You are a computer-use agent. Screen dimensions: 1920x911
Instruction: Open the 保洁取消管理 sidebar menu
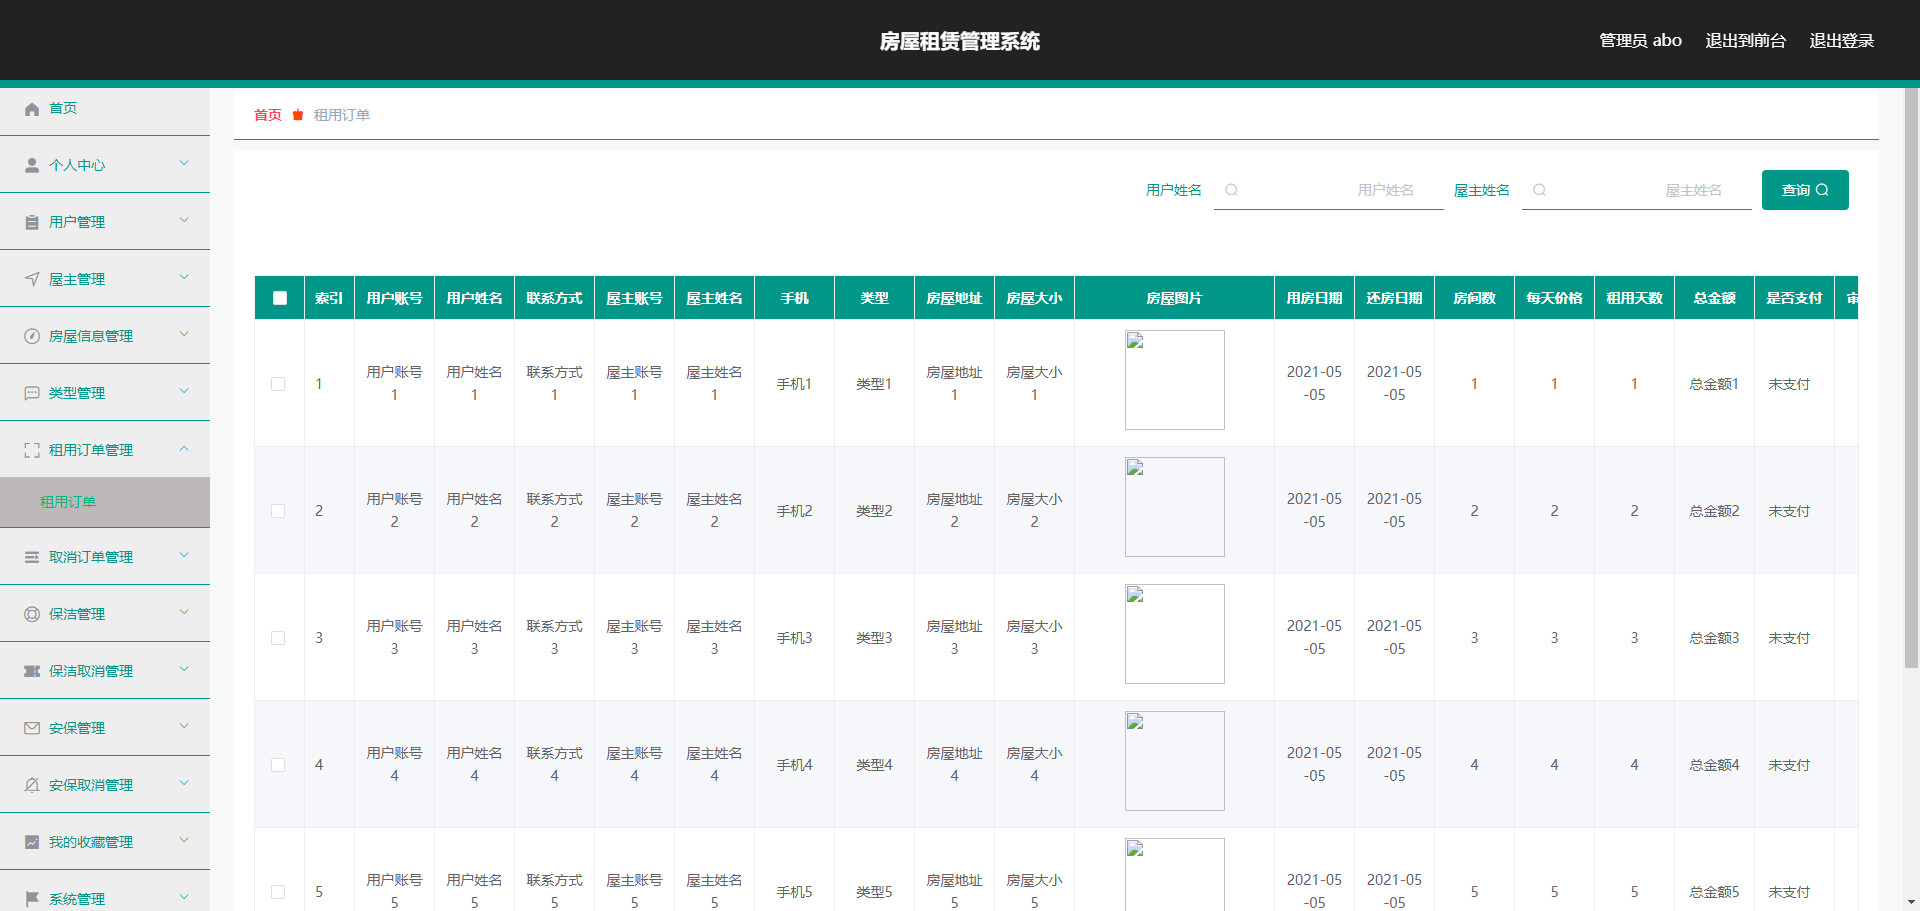pos(105,671)
